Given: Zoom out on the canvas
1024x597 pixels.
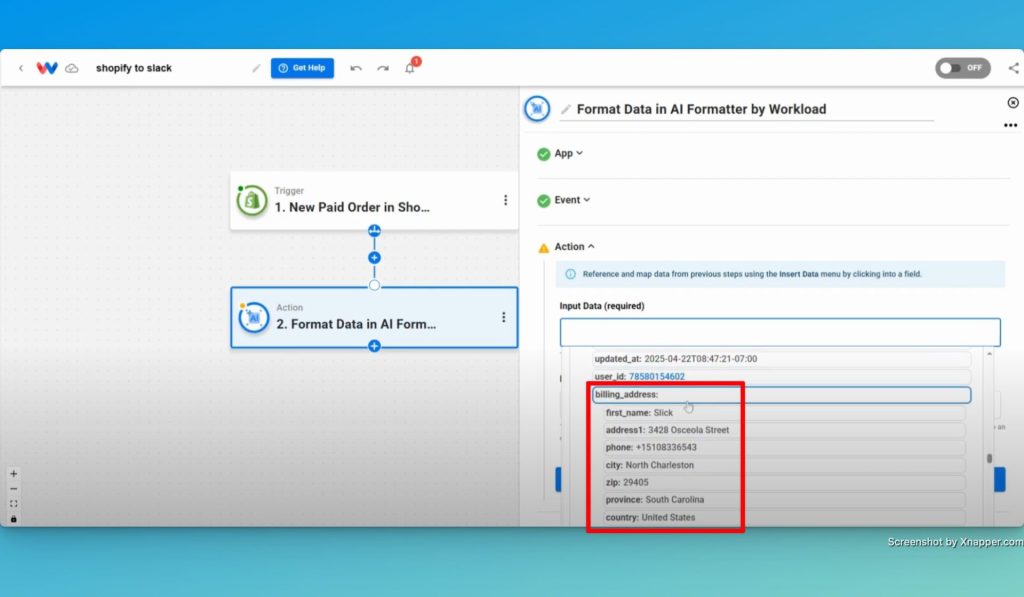Looking at the screenshot, I should pos(14,489).
